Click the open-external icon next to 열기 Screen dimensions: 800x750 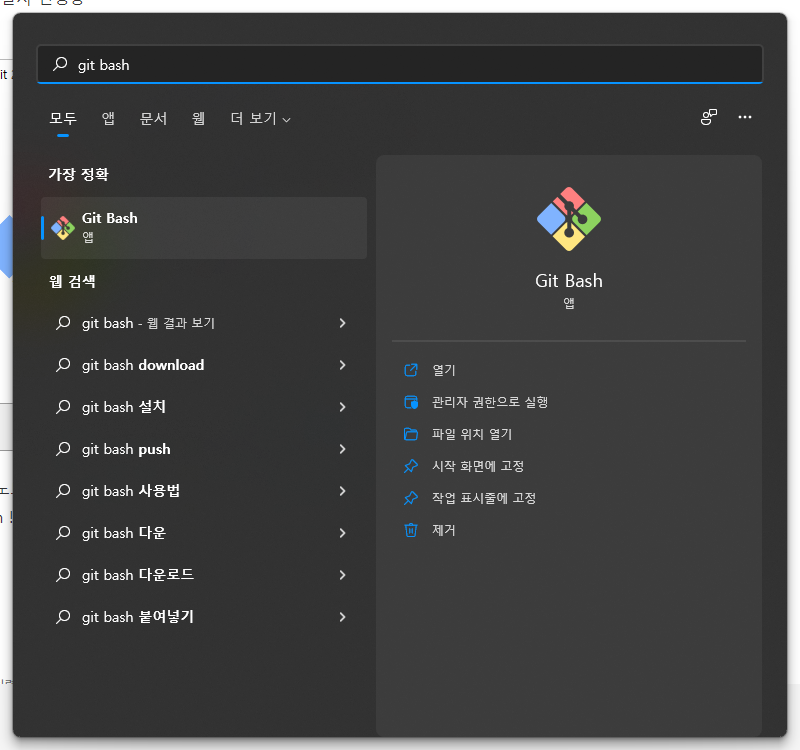[411, 370]
